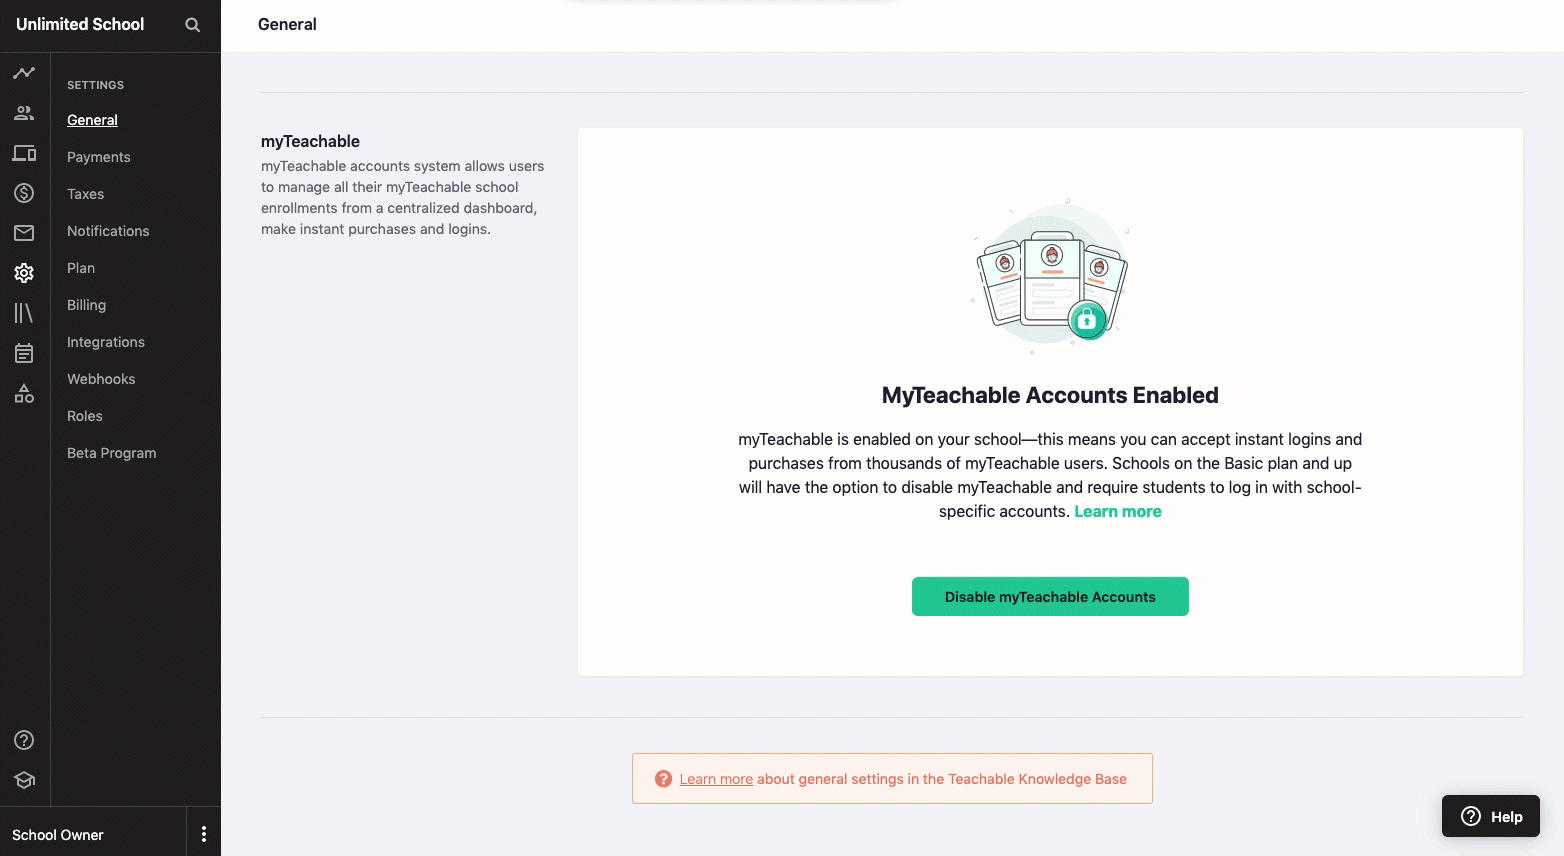Screen dimensions: 1564x856
Task: Open Integrations settings
Action: [106, 342]
